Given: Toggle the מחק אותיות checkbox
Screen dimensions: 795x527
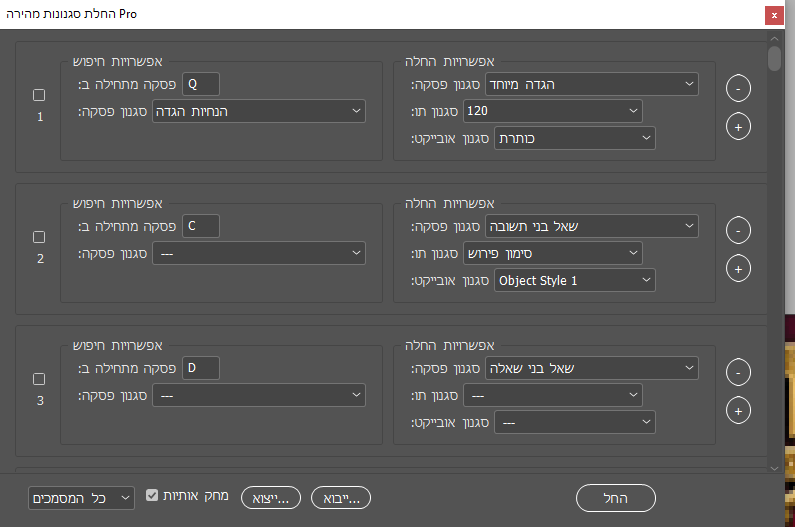Looking at the screenshot, I should click(152, 495).
